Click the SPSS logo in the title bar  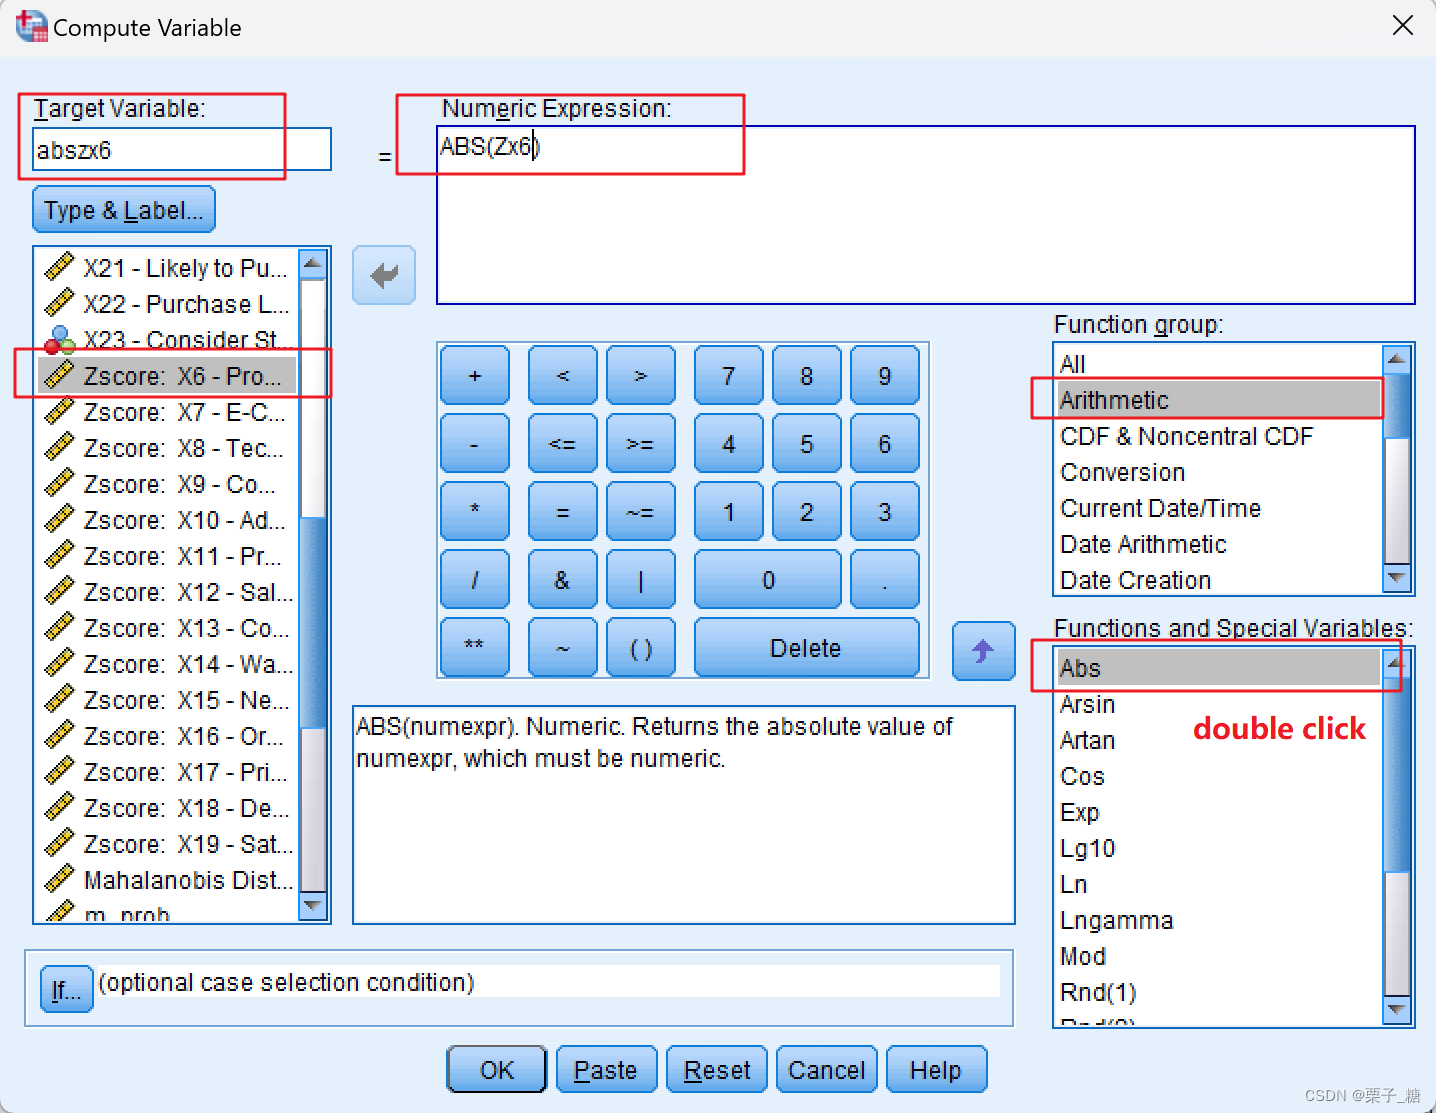click(30, 26)
